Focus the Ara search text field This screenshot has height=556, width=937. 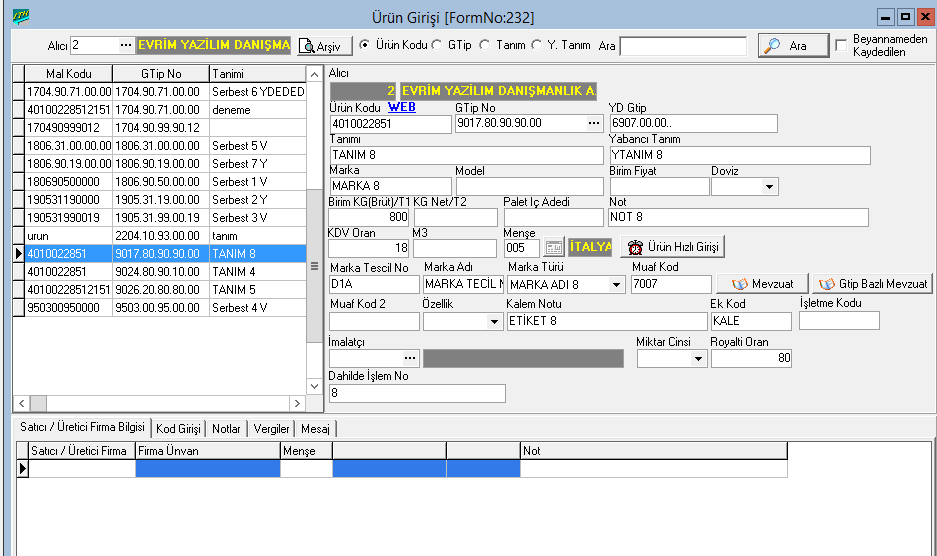pyautogui.click(x=683, y=46)
